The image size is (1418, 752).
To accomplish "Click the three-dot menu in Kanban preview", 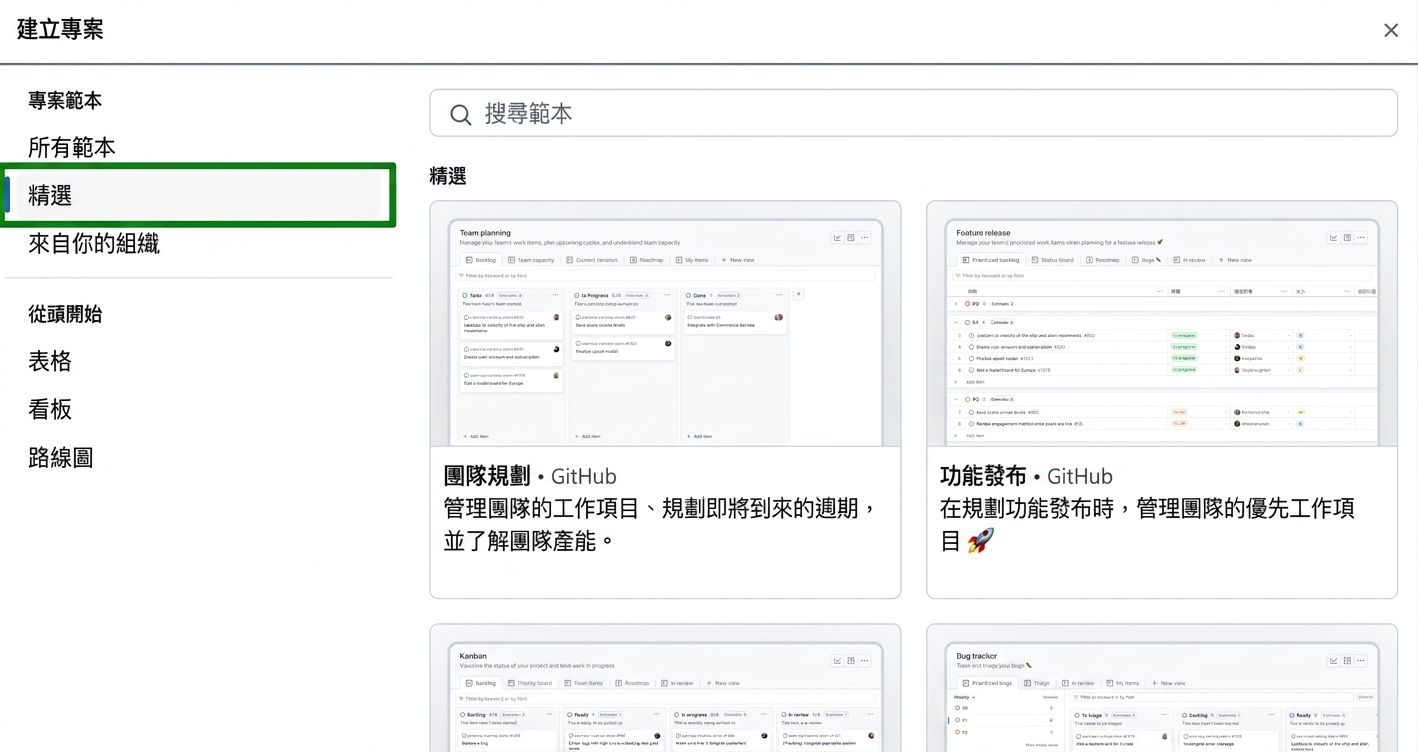I will tap(865, 661).
